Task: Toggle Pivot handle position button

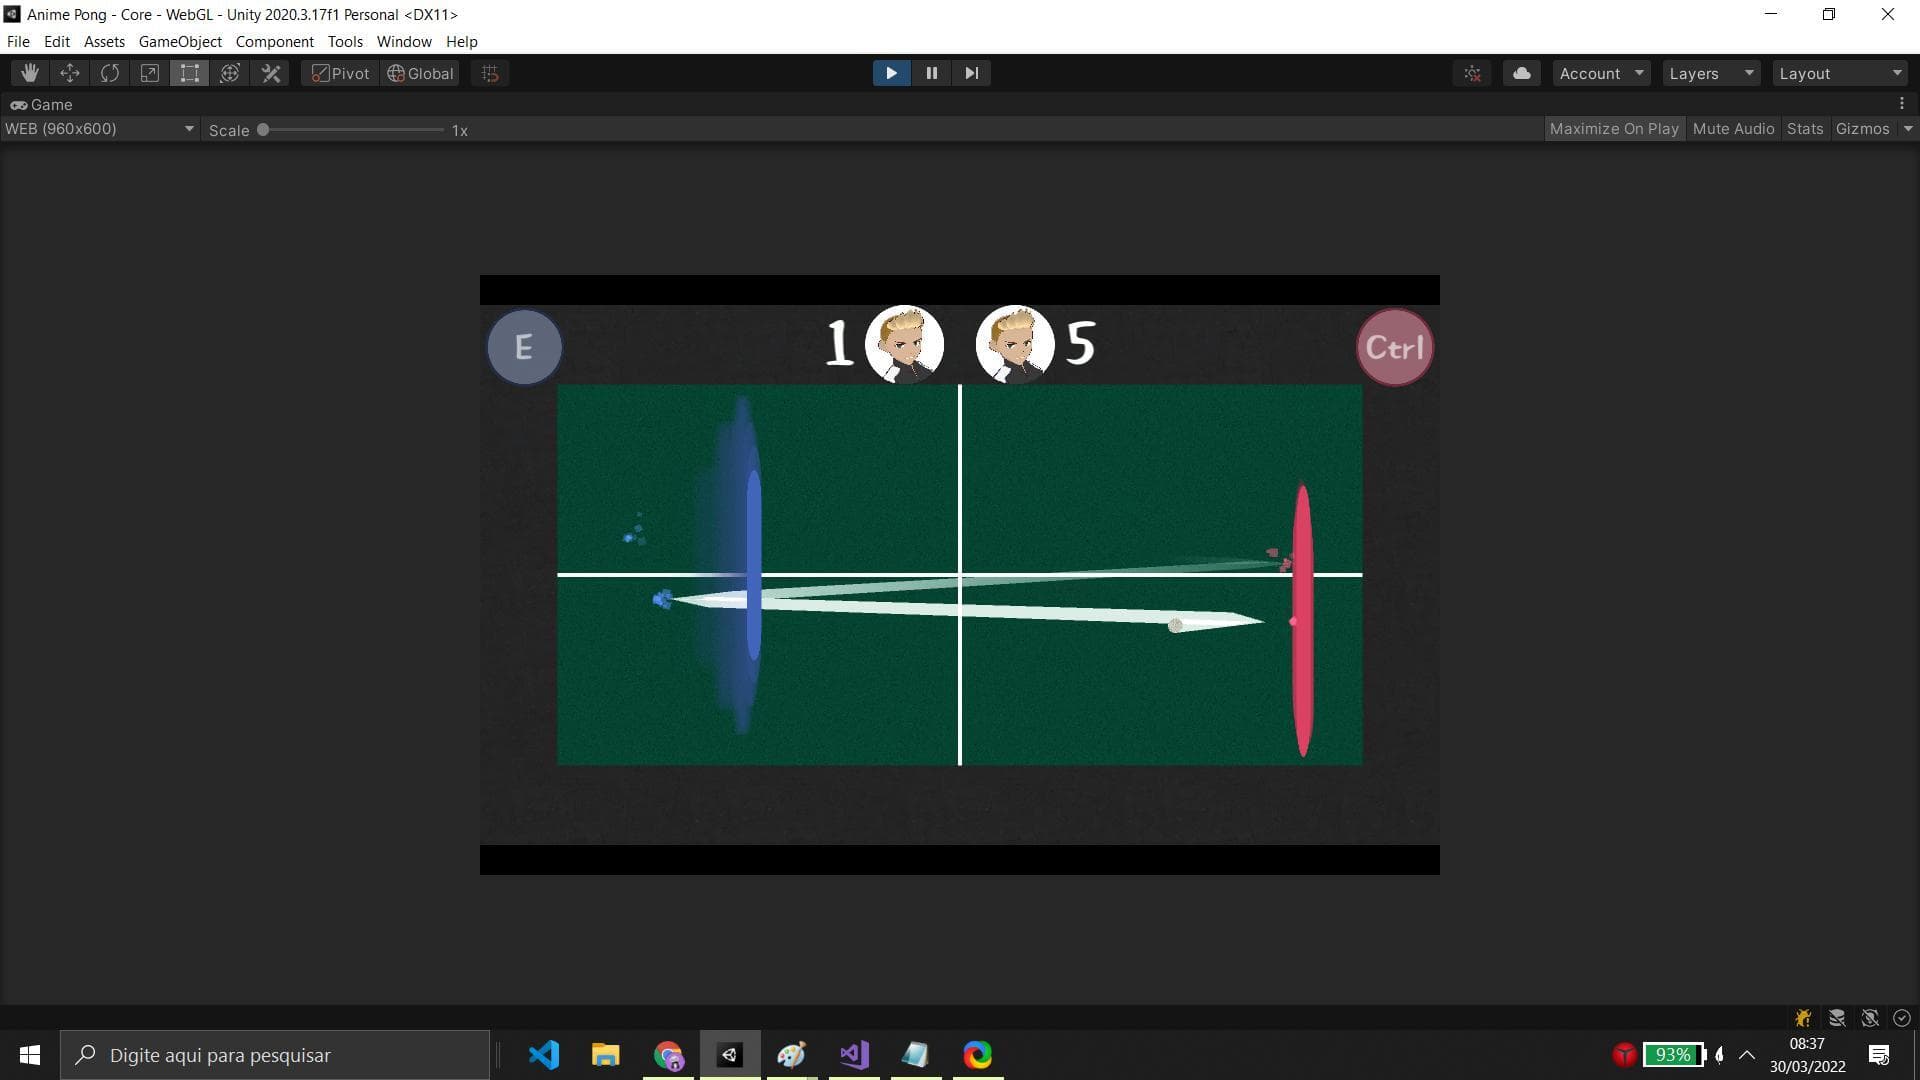Action: (x=341, y=73)
